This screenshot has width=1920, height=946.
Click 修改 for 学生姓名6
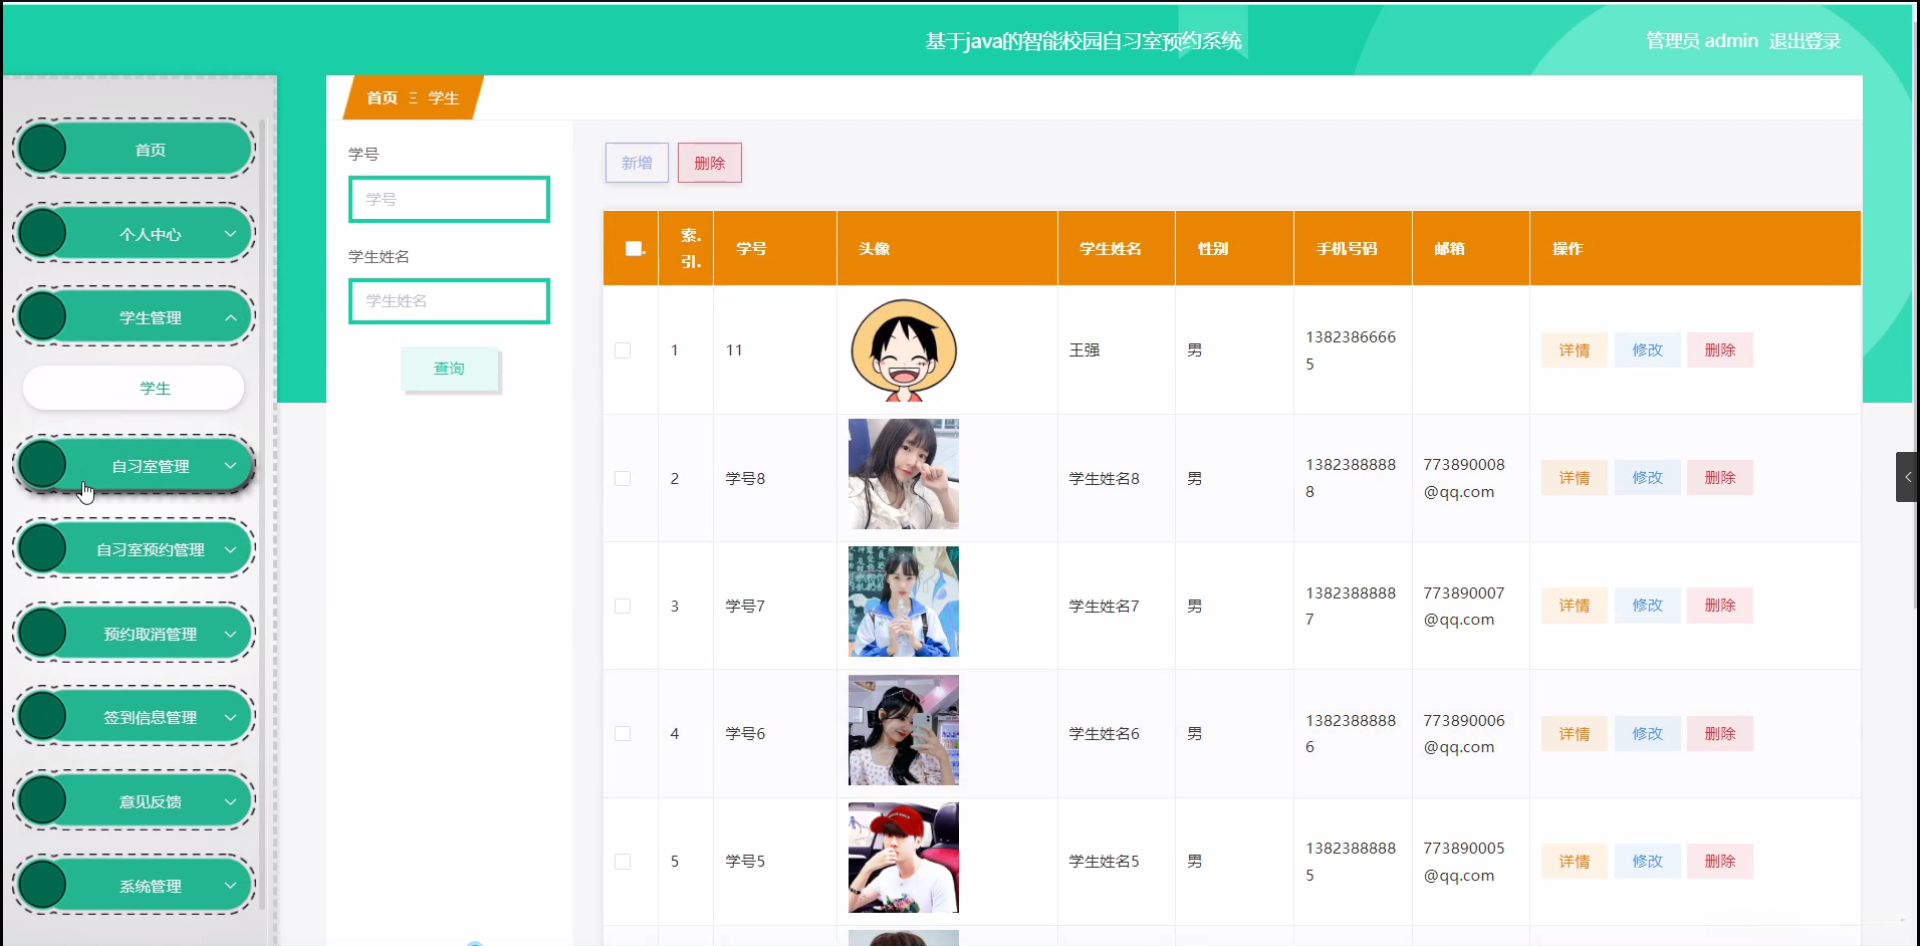(x=1647, y=733)
